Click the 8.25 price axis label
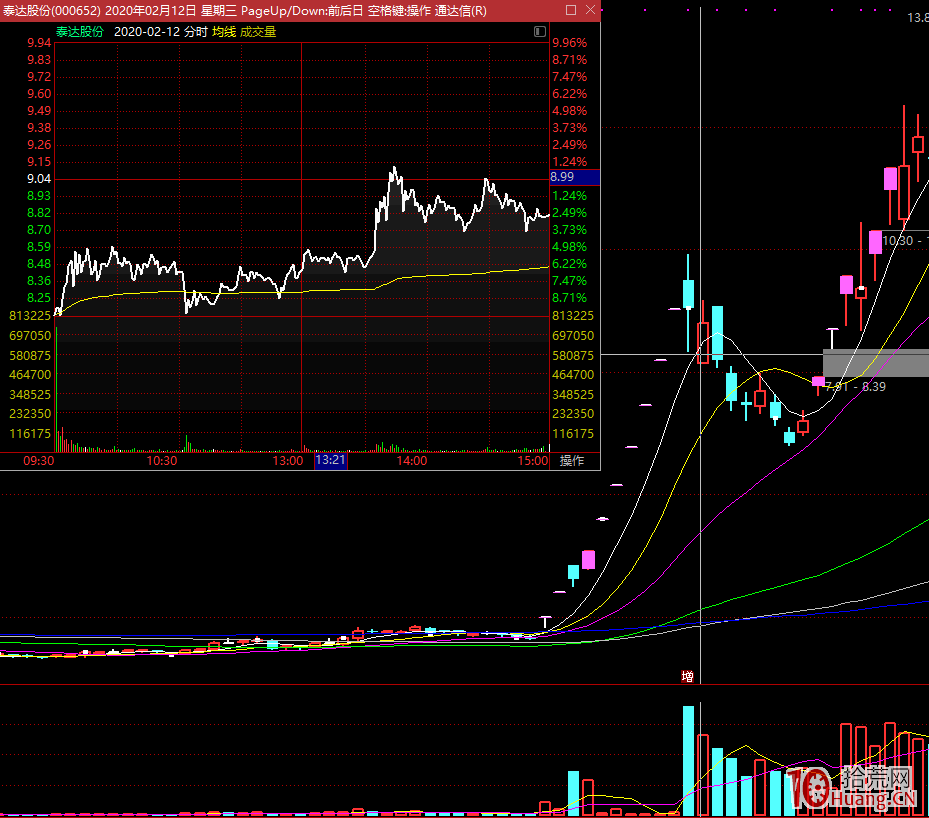The image size is (929, 818). click(39, 298)
